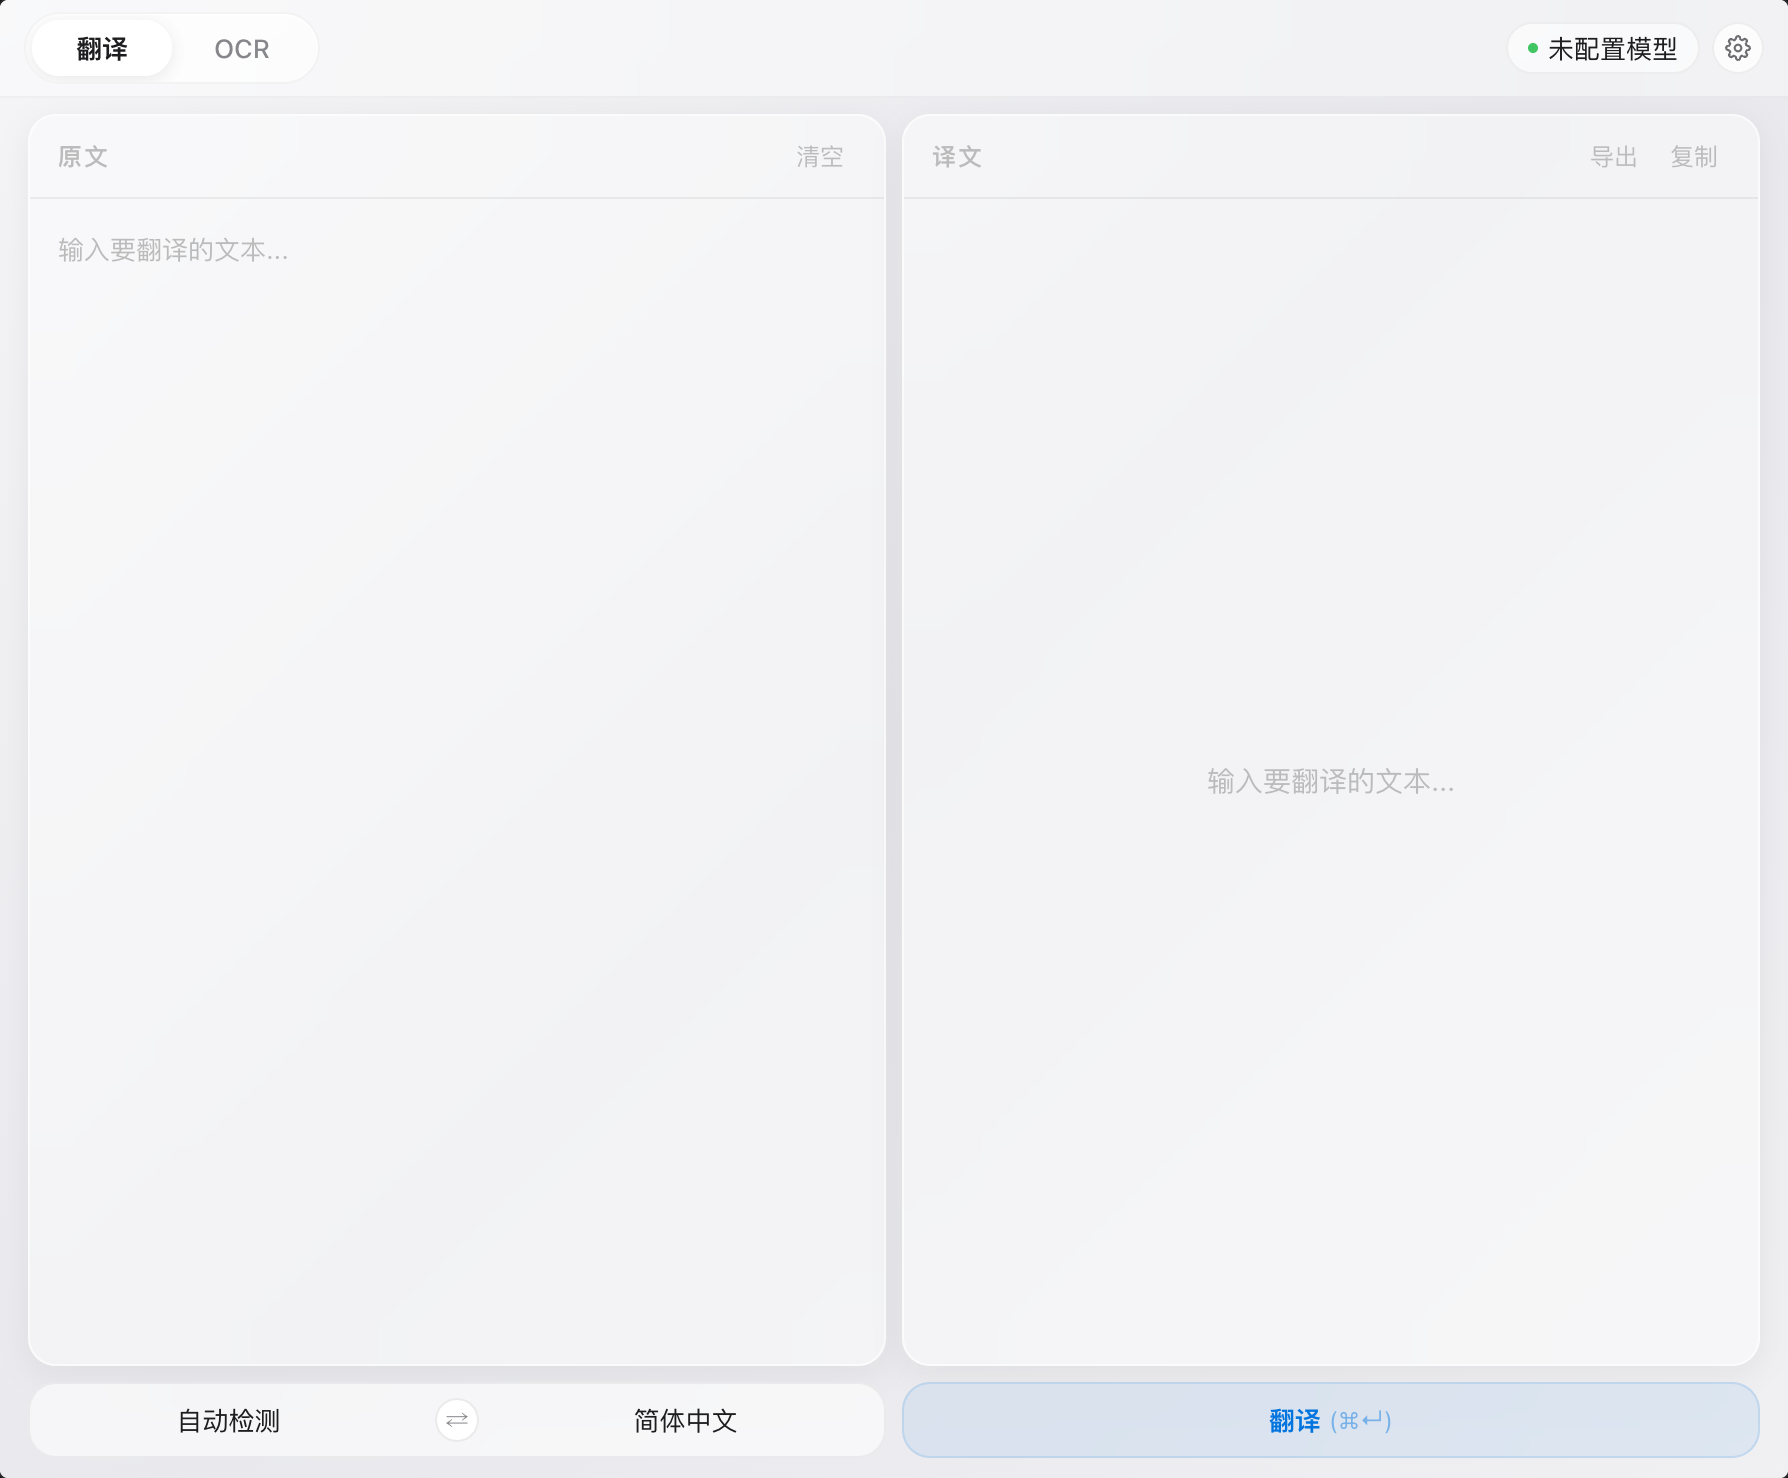
Task: Open the 未配置模型 model selector
Action: click(x=1602, y=48)
